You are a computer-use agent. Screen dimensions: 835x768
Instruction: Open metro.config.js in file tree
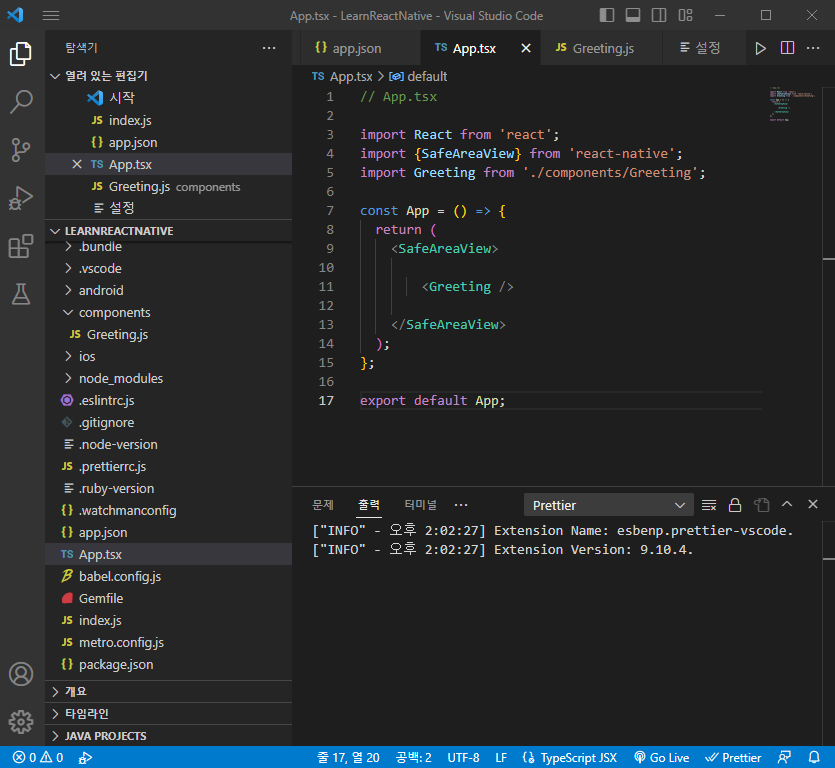tap(168, 643)
